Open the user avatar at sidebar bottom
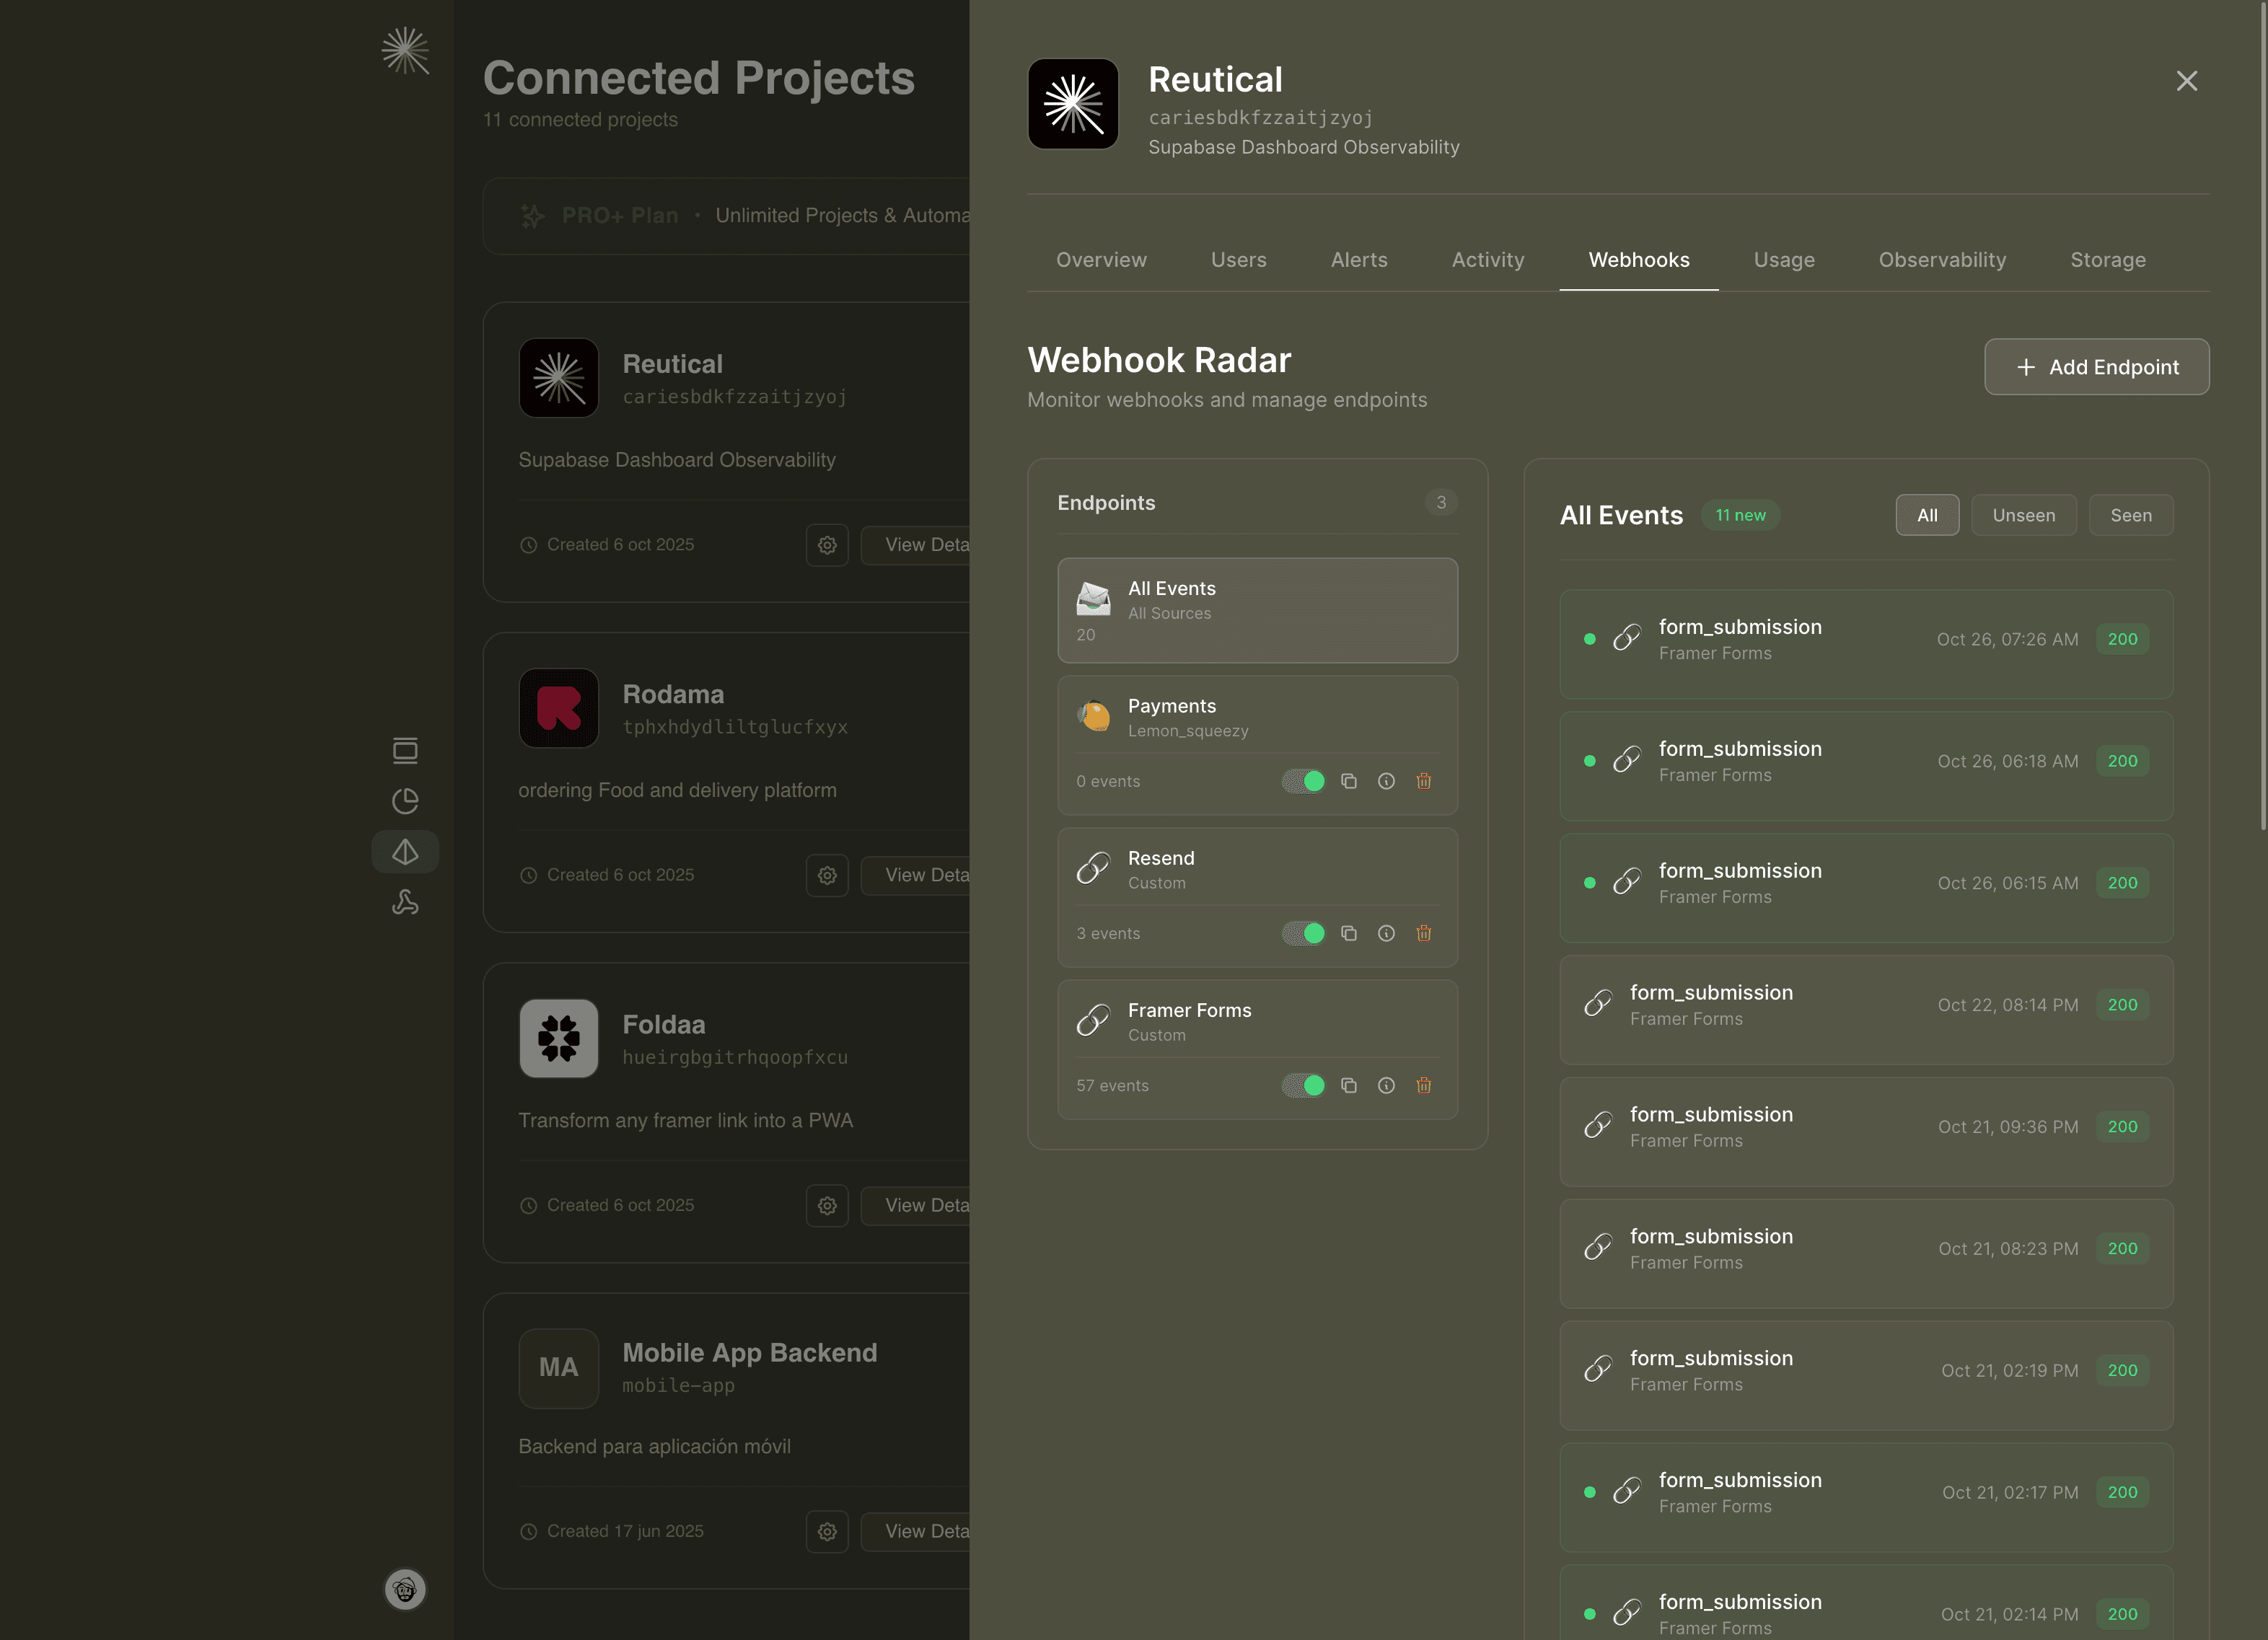This screenshot has height=1640, width=2268. tap(405, 1589)
